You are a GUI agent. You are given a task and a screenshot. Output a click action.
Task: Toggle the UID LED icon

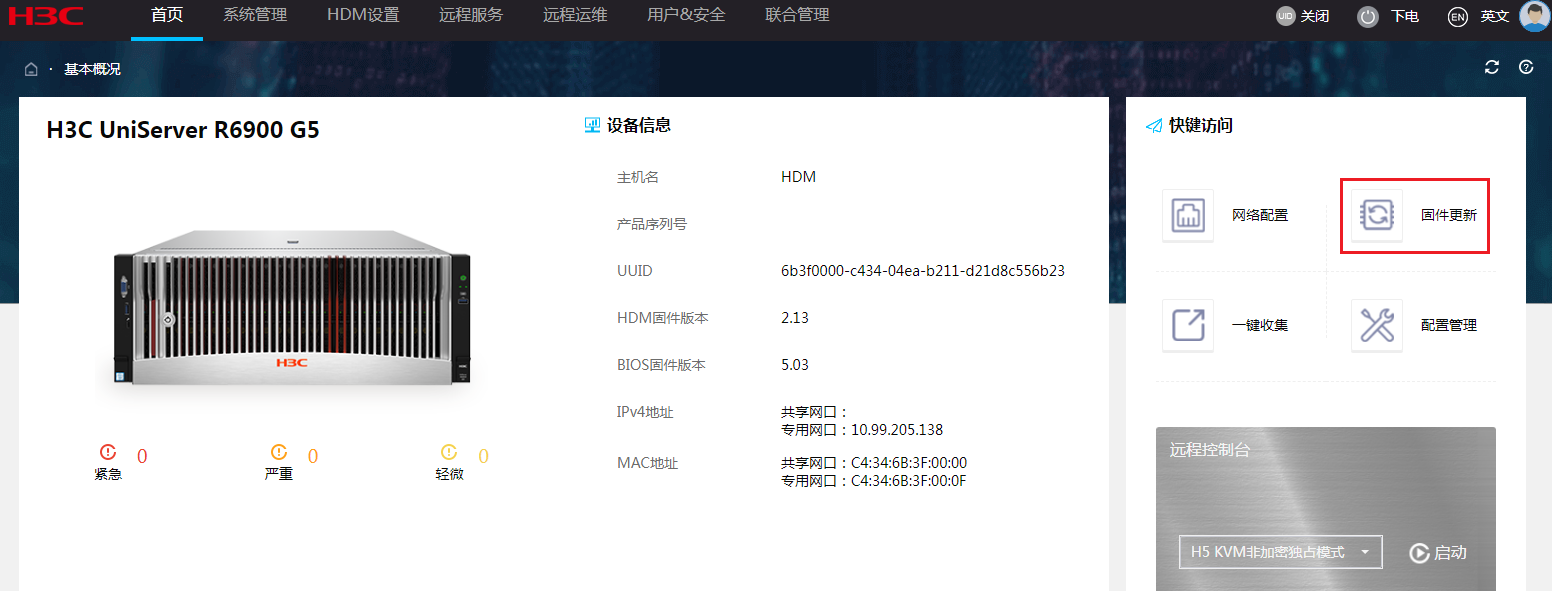click(x=1285, y=16)
